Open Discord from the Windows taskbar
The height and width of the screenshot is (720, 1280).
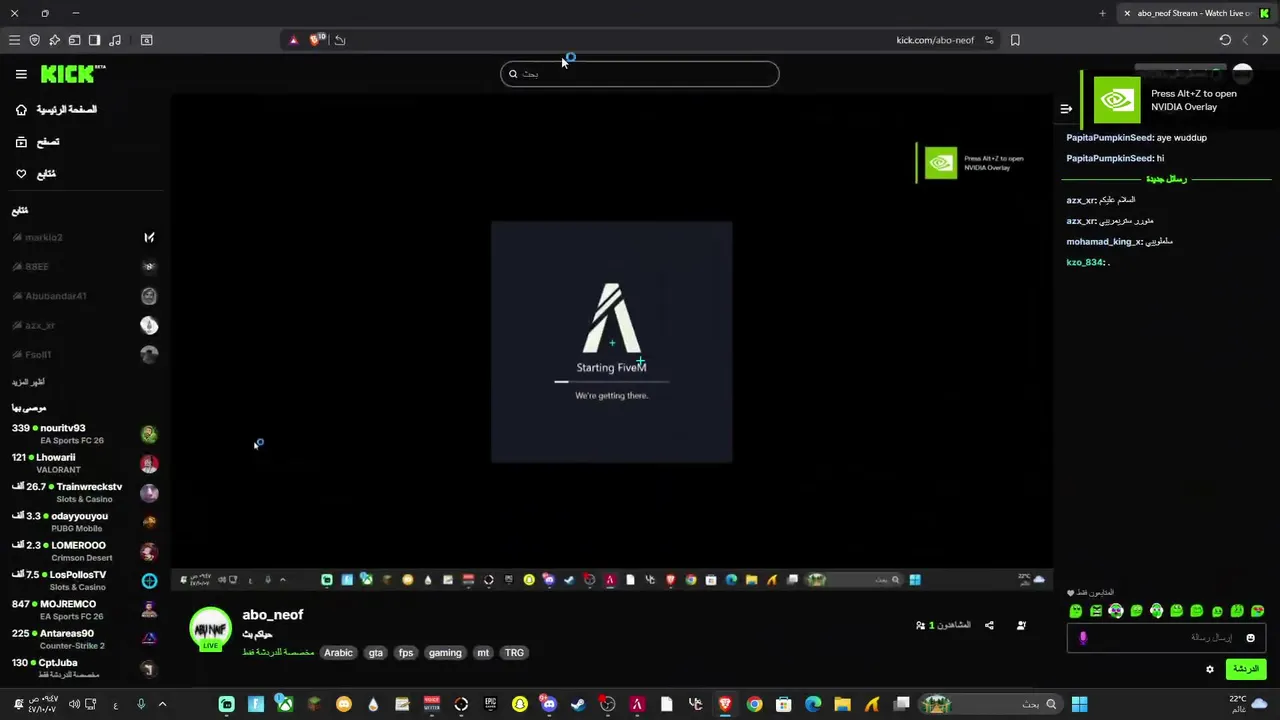[548, 704]
